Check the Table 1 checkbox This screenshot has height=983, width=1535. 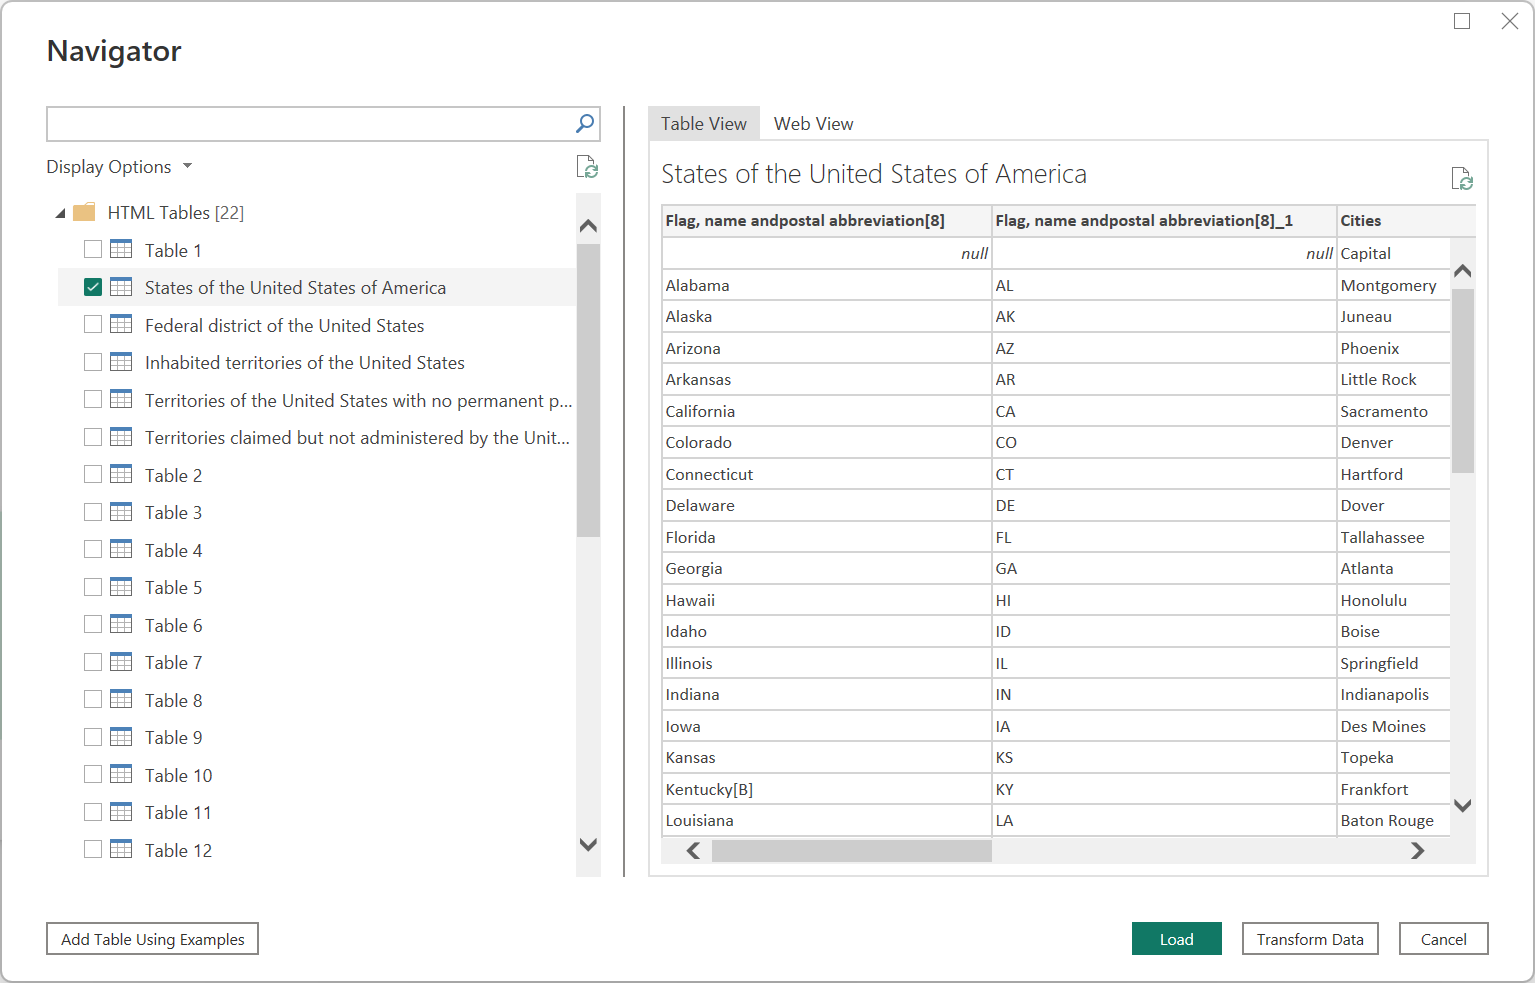point(93,249)
